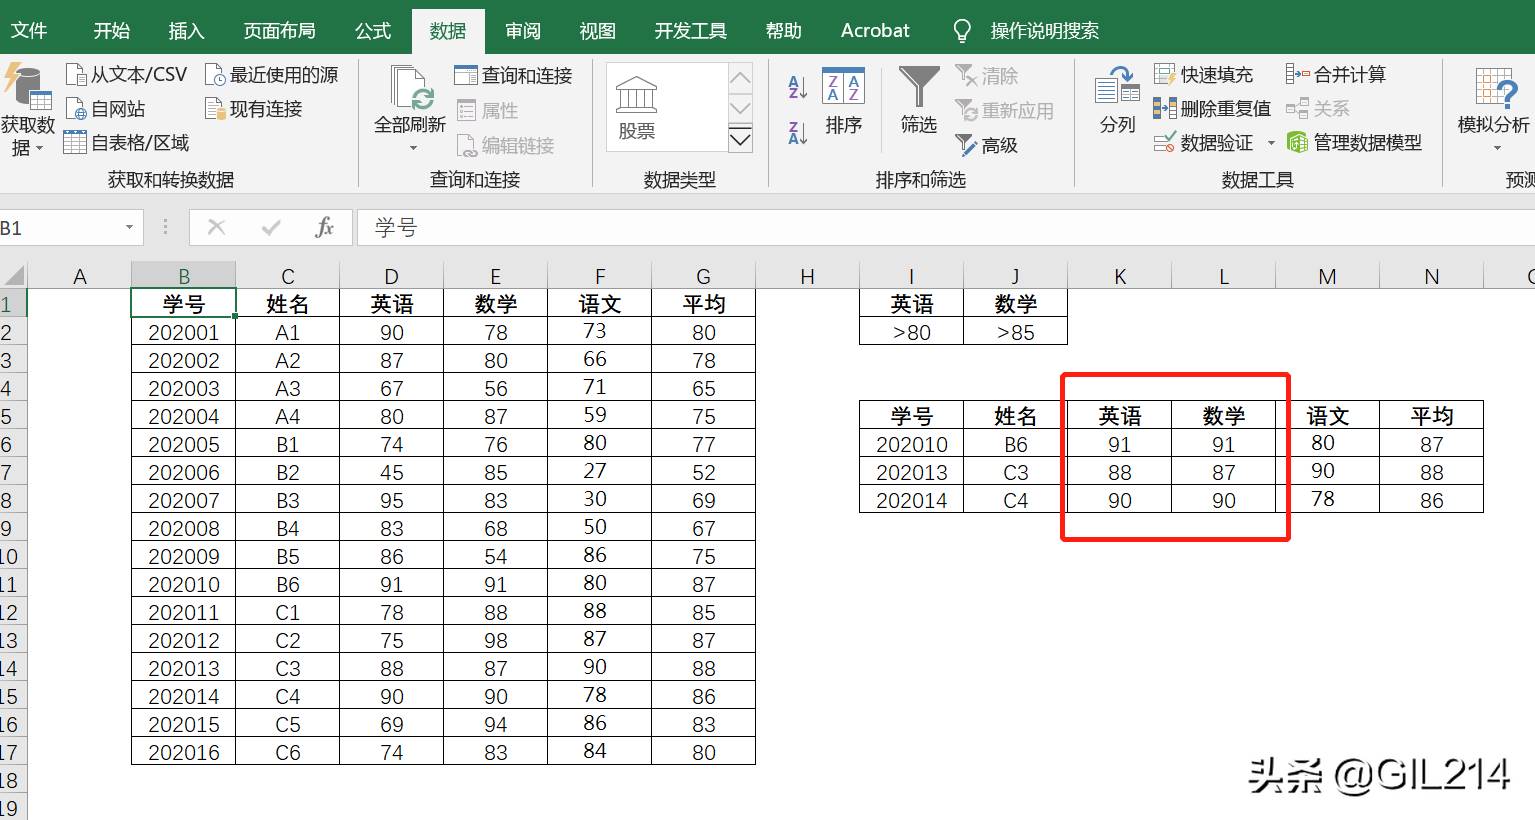Select the 平均 header in column N
This screenshot has width=1535, height=820.
point(1431,416)
